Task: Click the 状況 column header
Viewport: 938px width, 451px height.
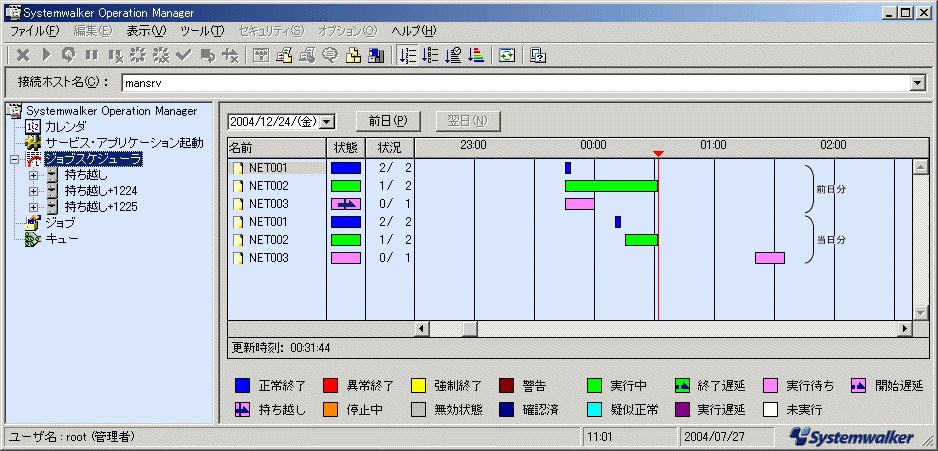Action: 390,146
